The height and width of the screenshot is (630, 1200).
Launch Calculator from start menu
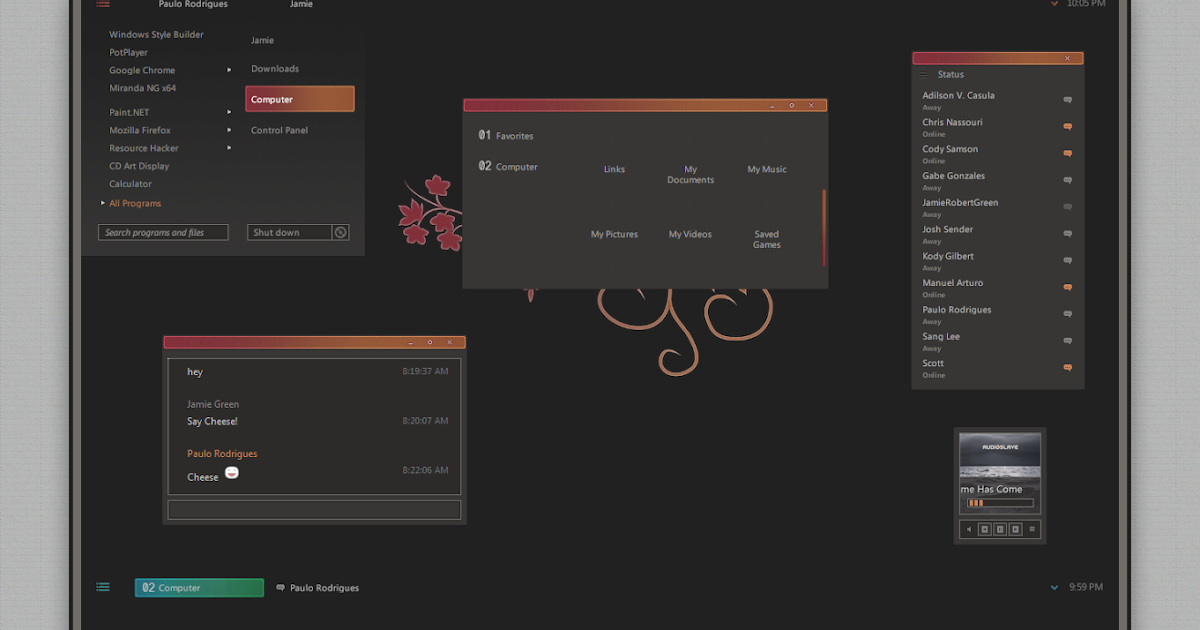130,184
